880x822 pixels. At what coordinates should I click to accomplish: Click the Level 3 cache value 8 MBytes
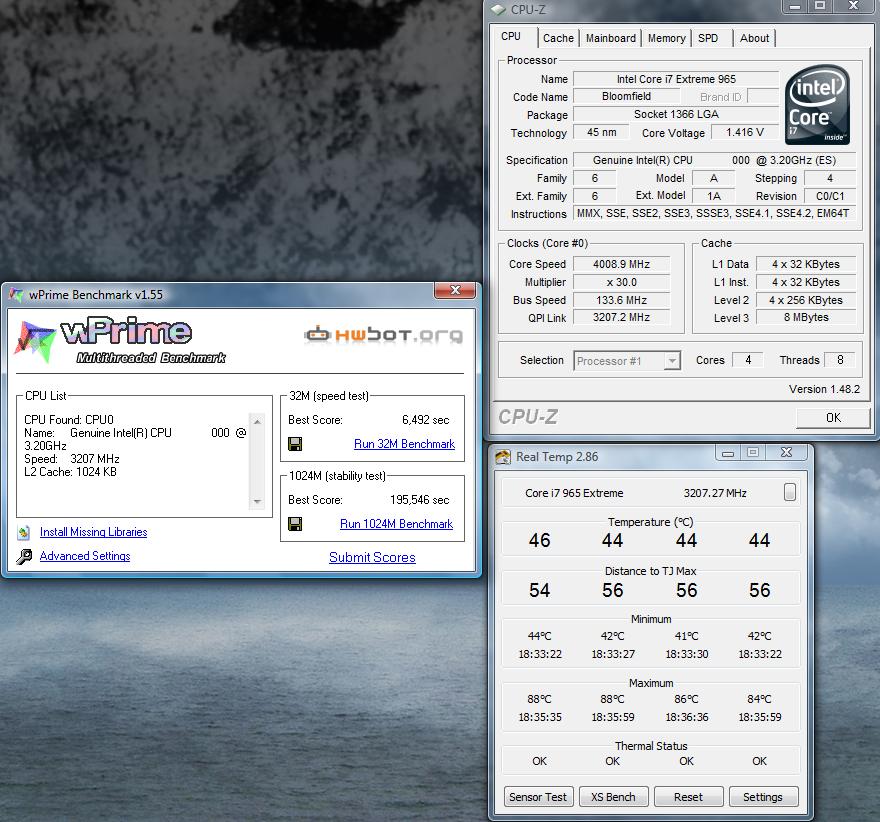pos(806,318)
